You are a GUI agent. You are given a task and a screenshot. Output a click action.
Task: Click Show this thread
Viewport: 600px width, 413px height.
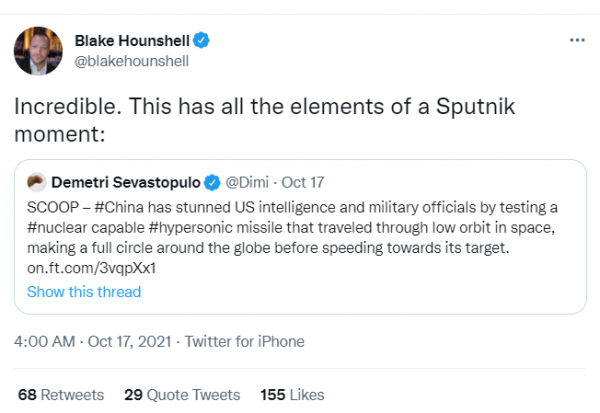83,292
